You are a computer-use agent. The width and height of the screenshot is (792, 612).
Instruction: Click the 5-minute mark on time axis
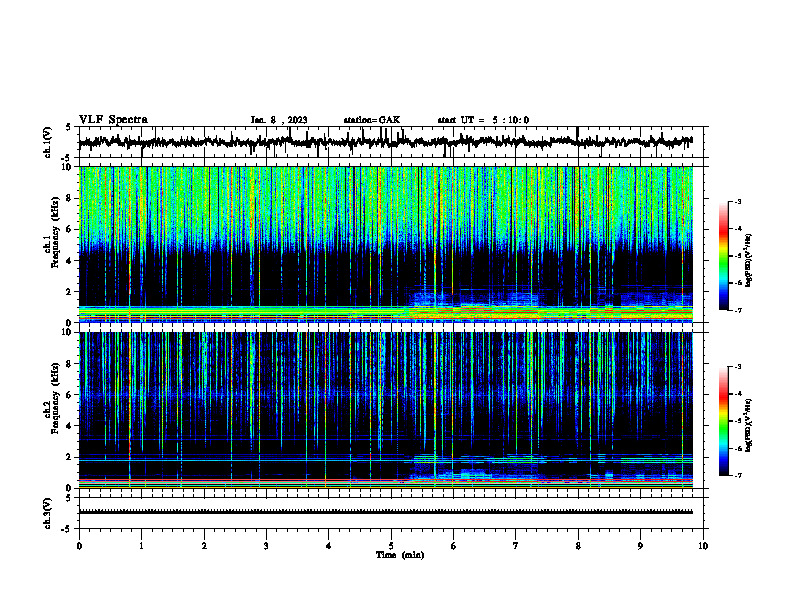click(391, 546)
